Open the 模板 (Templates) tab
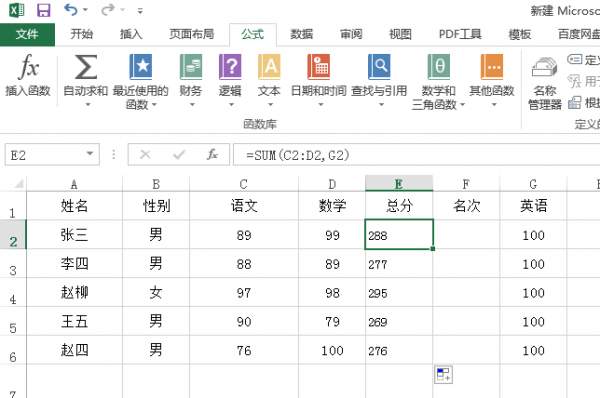This screenshot has width=600, height=398. coord(519,34)
